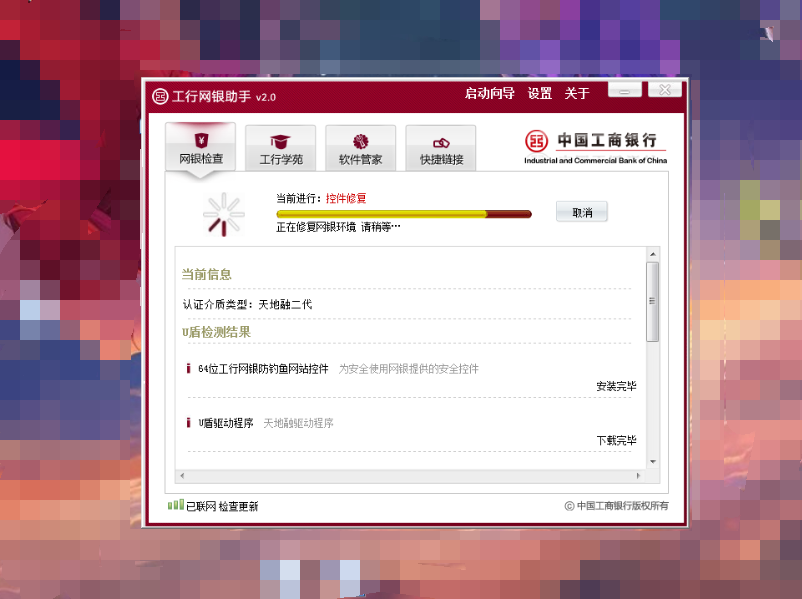802x599 pixels.
Task: Open the 设置 settings menu
Action: (540, 94)
